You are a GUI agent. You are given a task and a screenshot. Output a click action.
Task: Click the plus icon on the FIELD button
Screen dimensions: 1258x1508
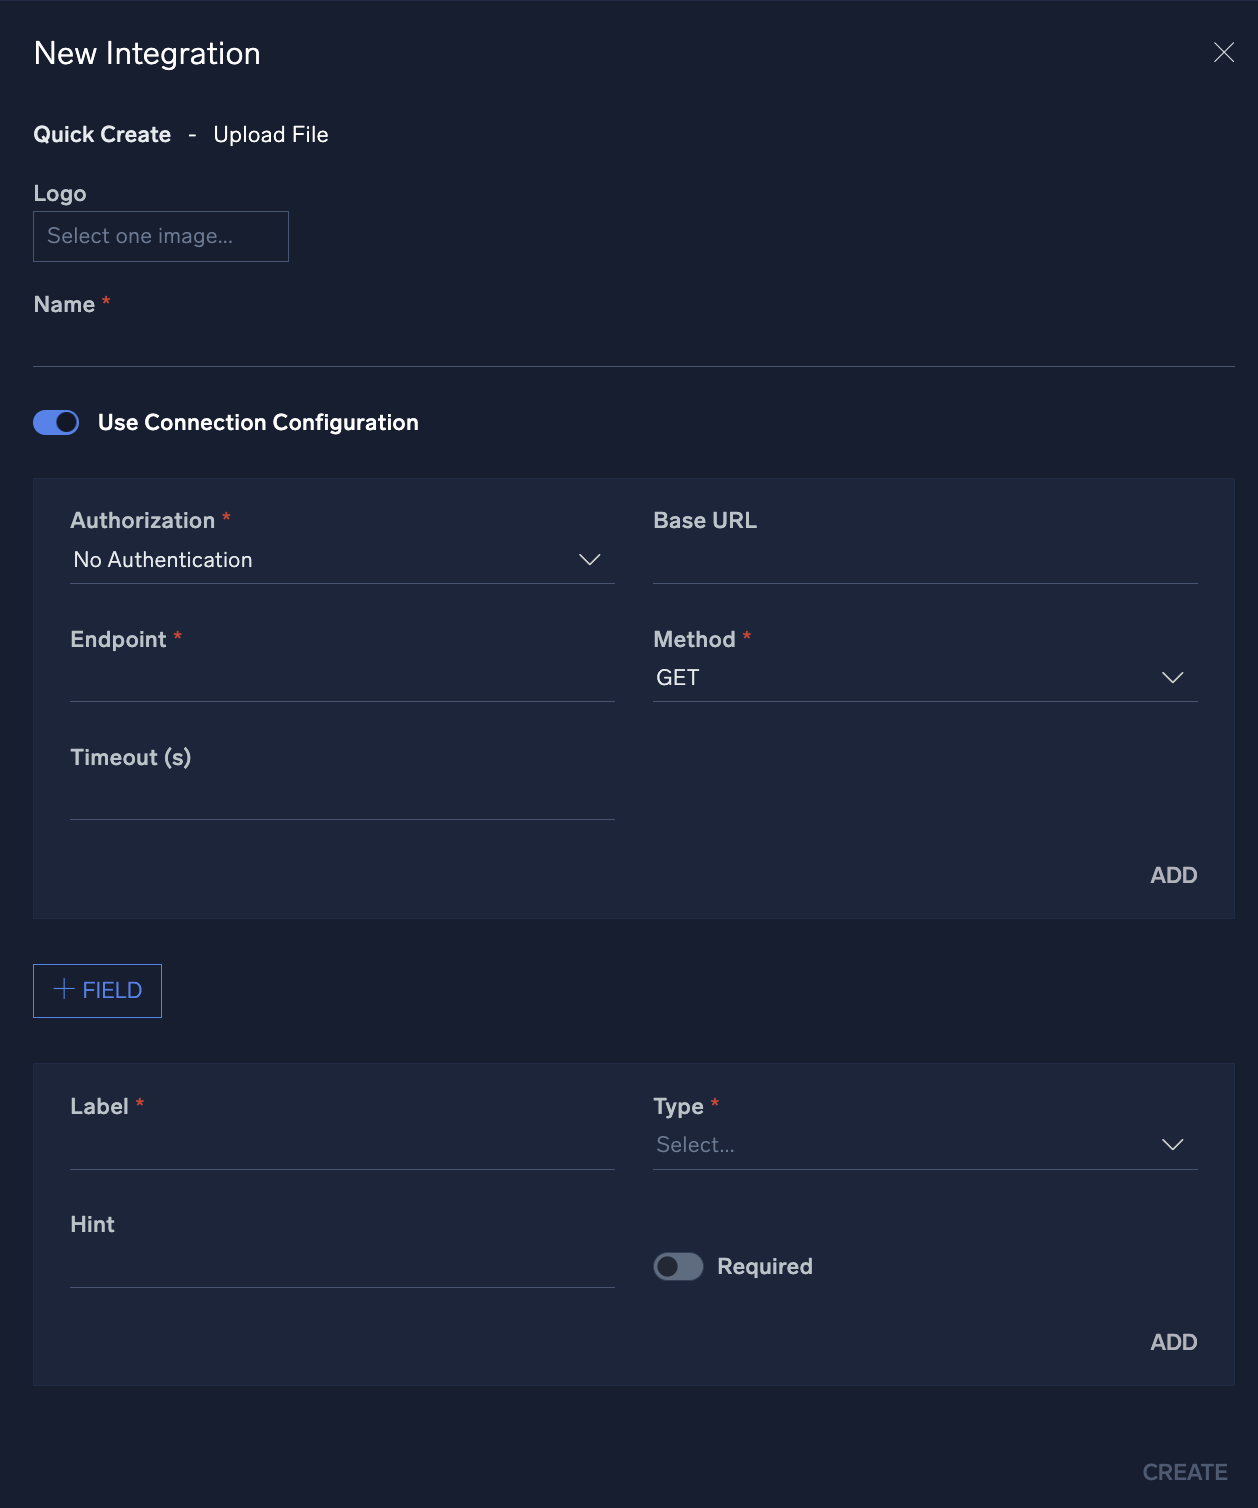point(64,990)
